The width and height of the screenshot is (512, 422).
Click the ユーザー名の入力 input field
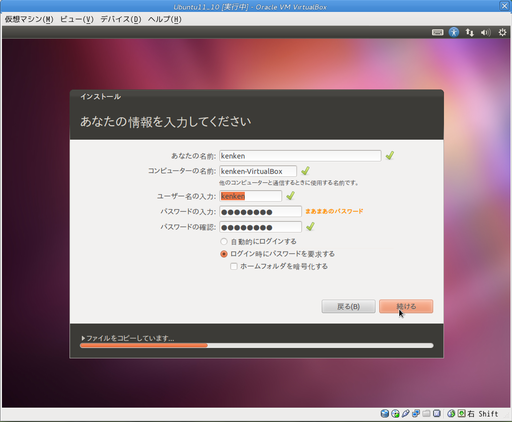(x=251, y=196)
